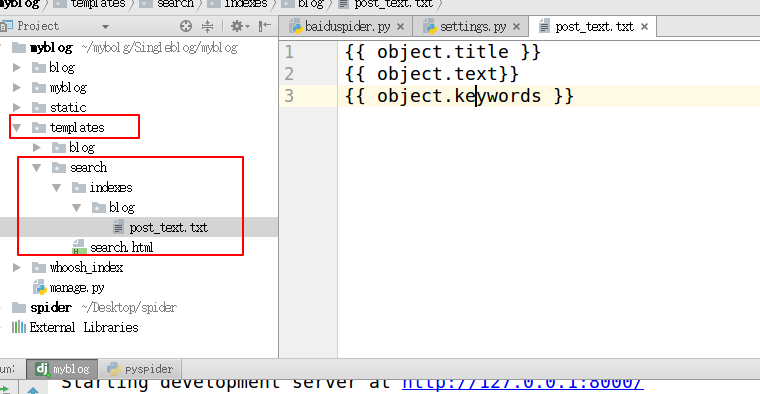
Task: Click the indexes breadcrumb
Action: [246, 4]
